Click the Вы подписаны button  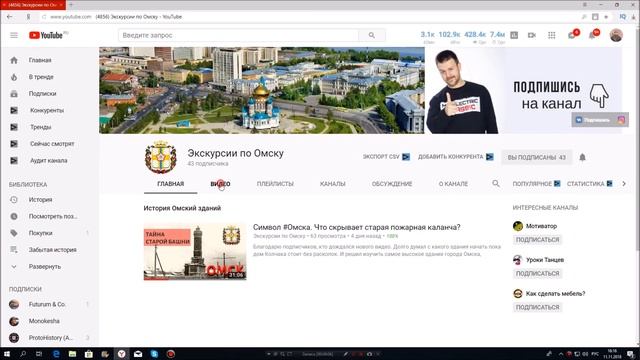tap(536, 157)
